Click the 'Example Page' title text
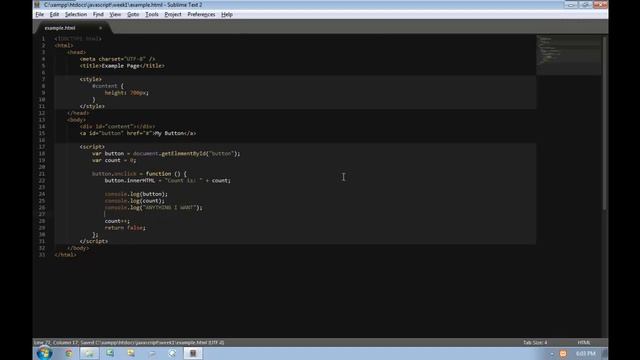The height and width of the screenshot is (360, 640). click(120, 66)
